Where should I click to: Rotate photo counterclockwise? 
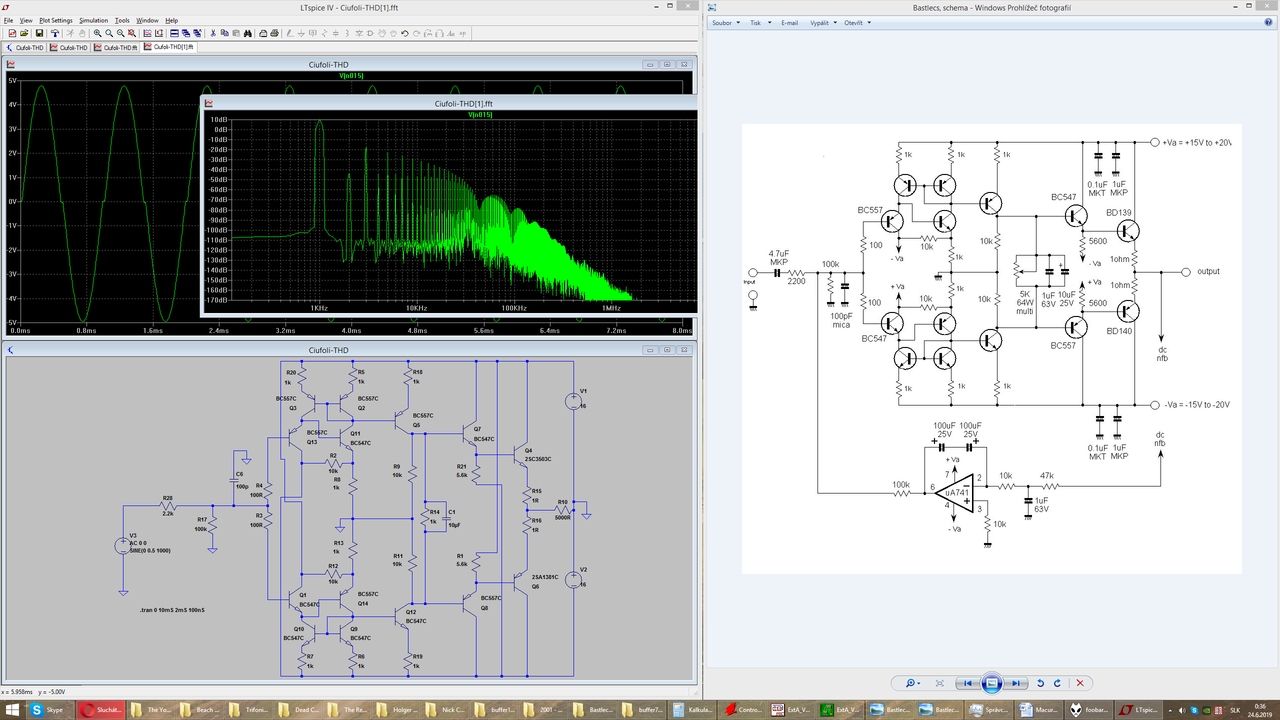point(1040,683)
